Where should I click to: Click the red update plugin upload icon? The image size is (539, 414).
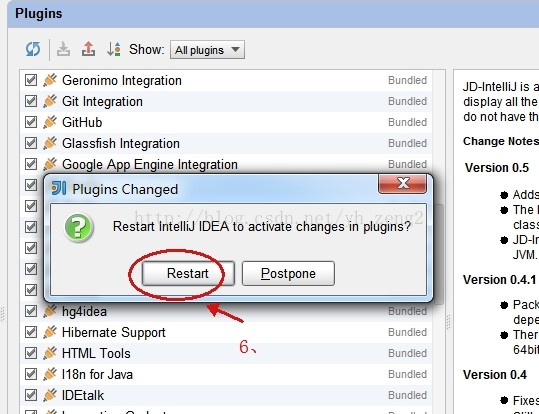click(88, 49)
